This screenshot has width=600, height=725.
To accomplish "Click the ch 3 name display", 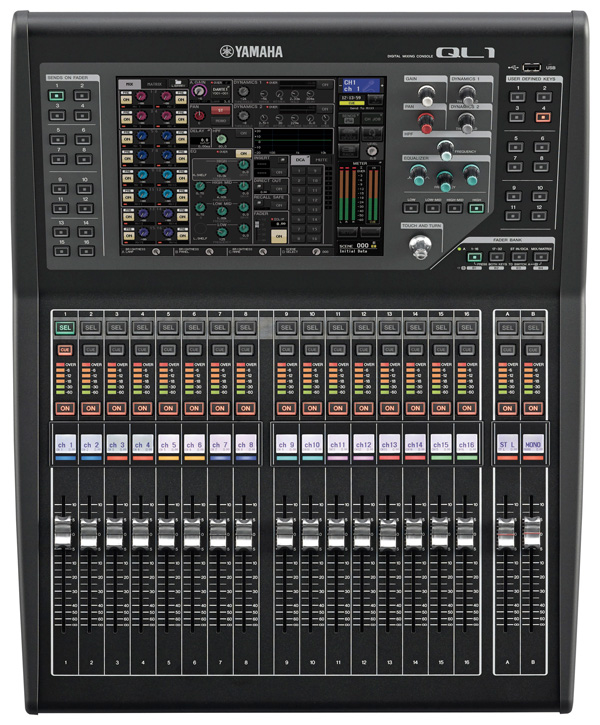I will tap(117, 445).
